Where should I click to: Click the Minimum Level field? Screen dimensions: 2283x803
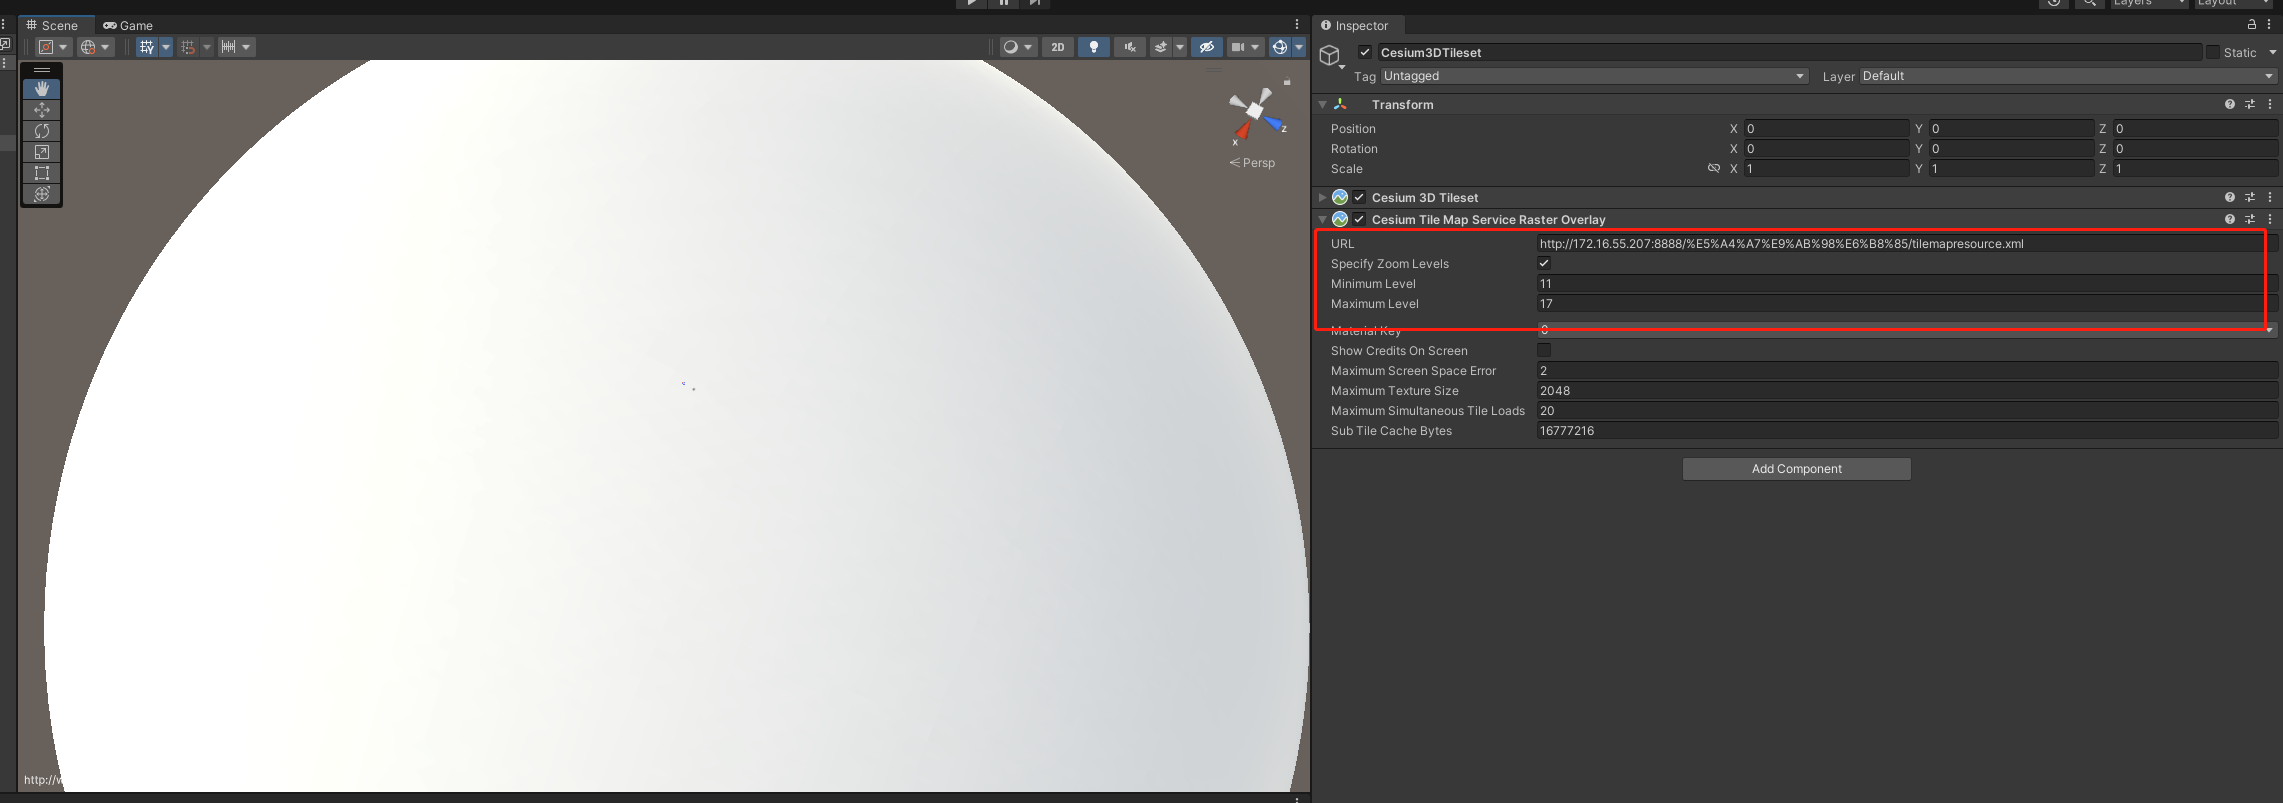1907,283
